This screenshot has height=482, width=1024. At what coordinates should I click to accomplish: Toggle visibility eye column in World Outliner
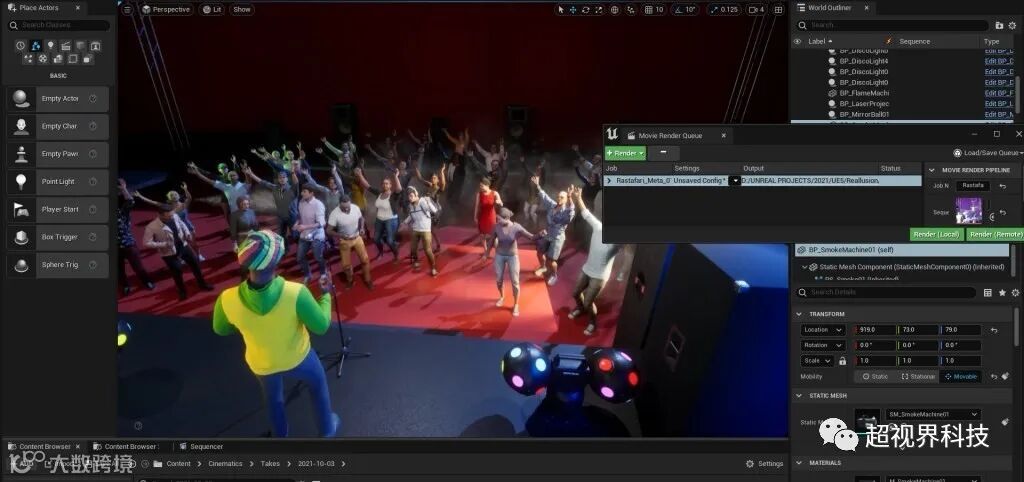point(797,41)
